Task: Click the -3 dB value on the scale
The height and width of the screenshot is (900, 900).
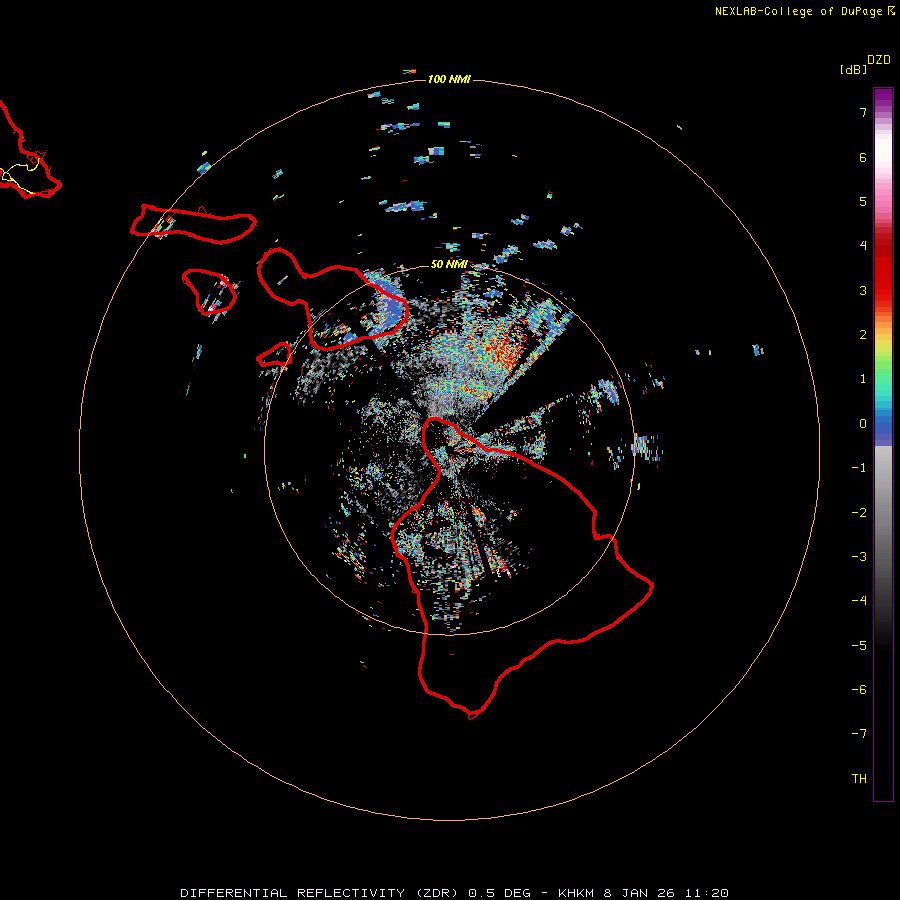Action: [x=859, y=557]
